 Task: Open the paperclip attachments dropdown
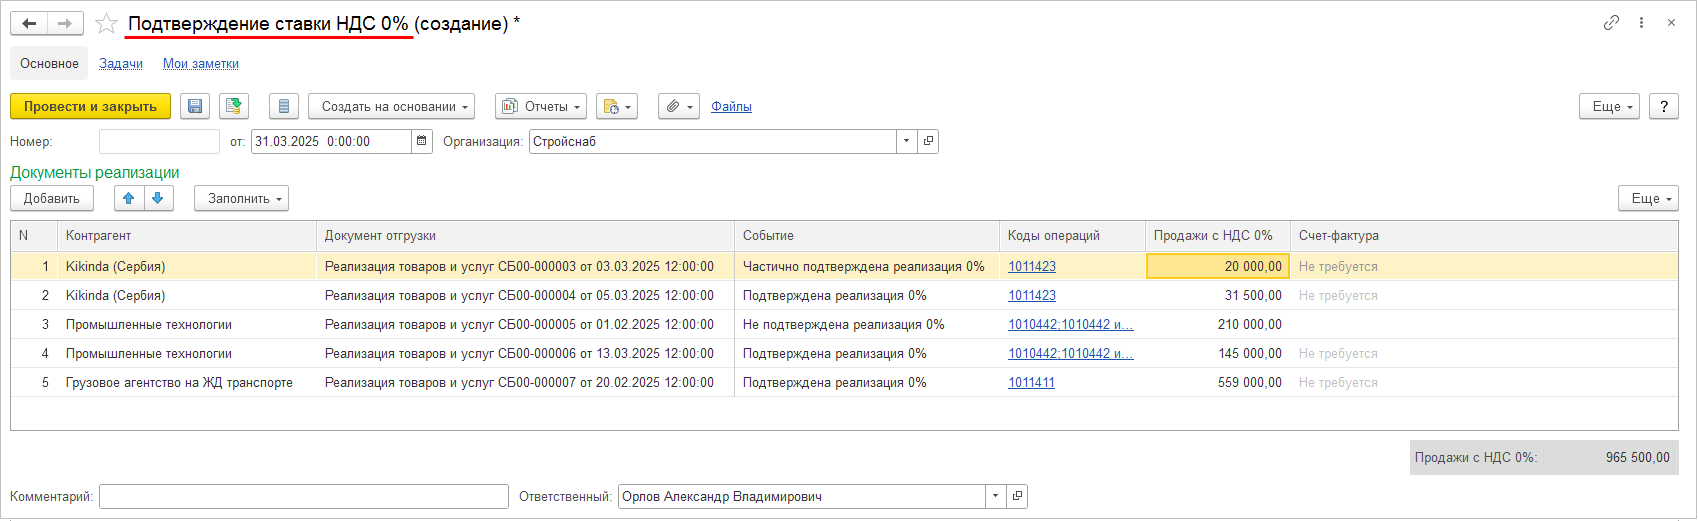pyautogui.click(x=678, y=106)
